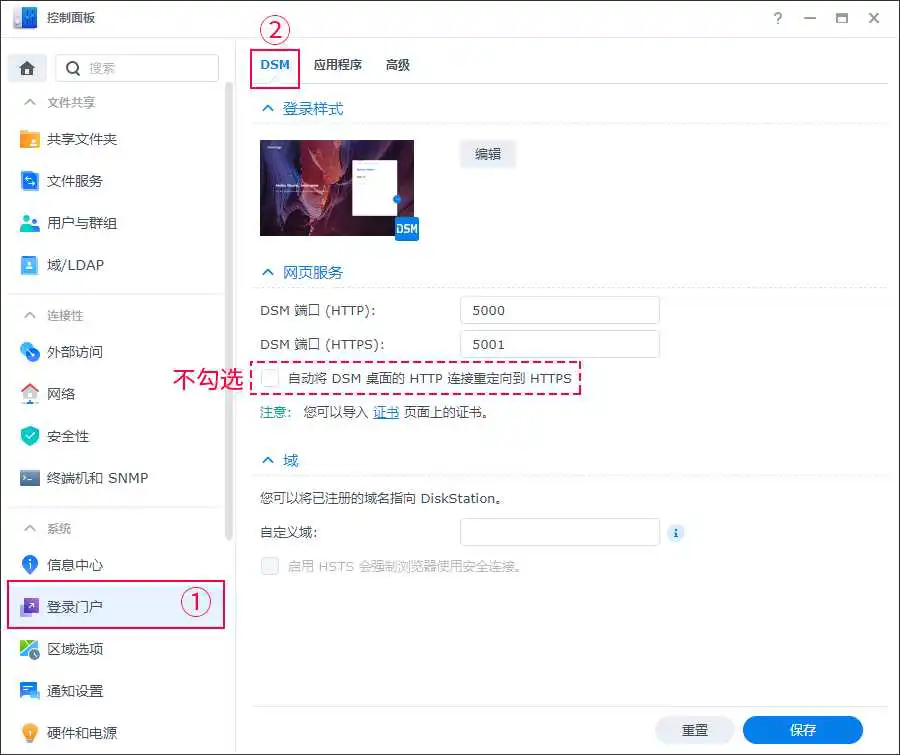The image size is (900, 755).
Task: Click the login style preview thumbnail
Action: tap(336, 188)
